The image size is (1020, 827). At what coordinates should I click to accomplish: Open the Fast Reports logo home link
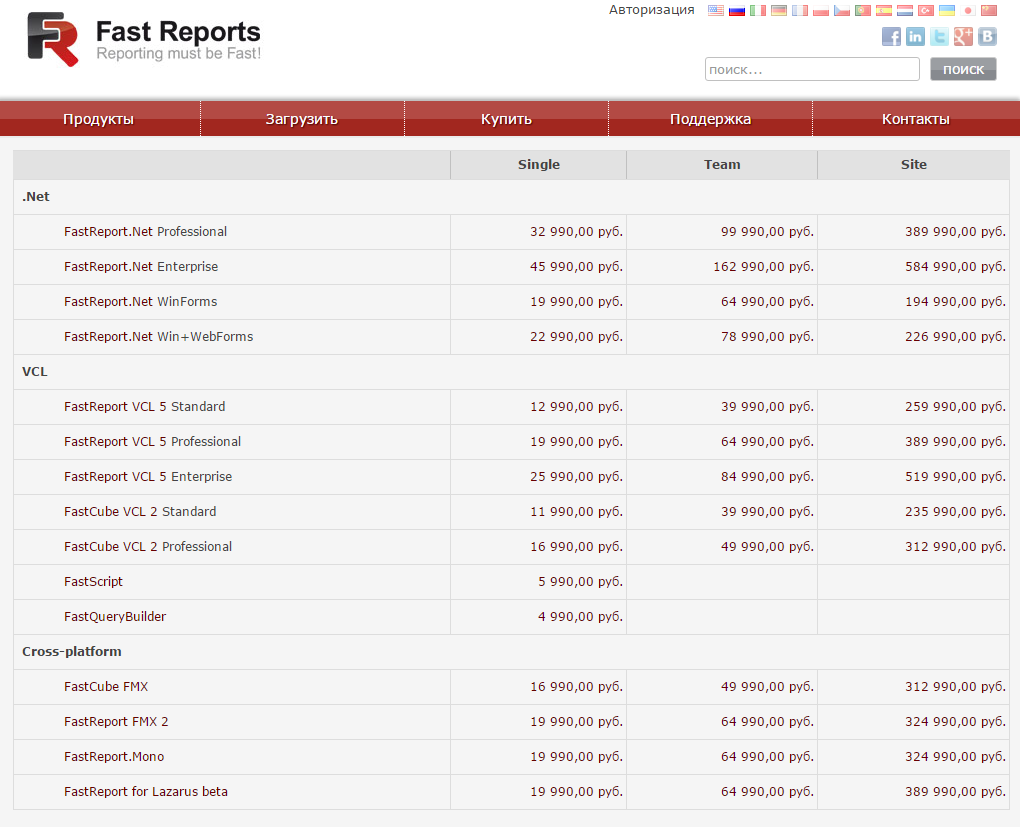[144, 40]
